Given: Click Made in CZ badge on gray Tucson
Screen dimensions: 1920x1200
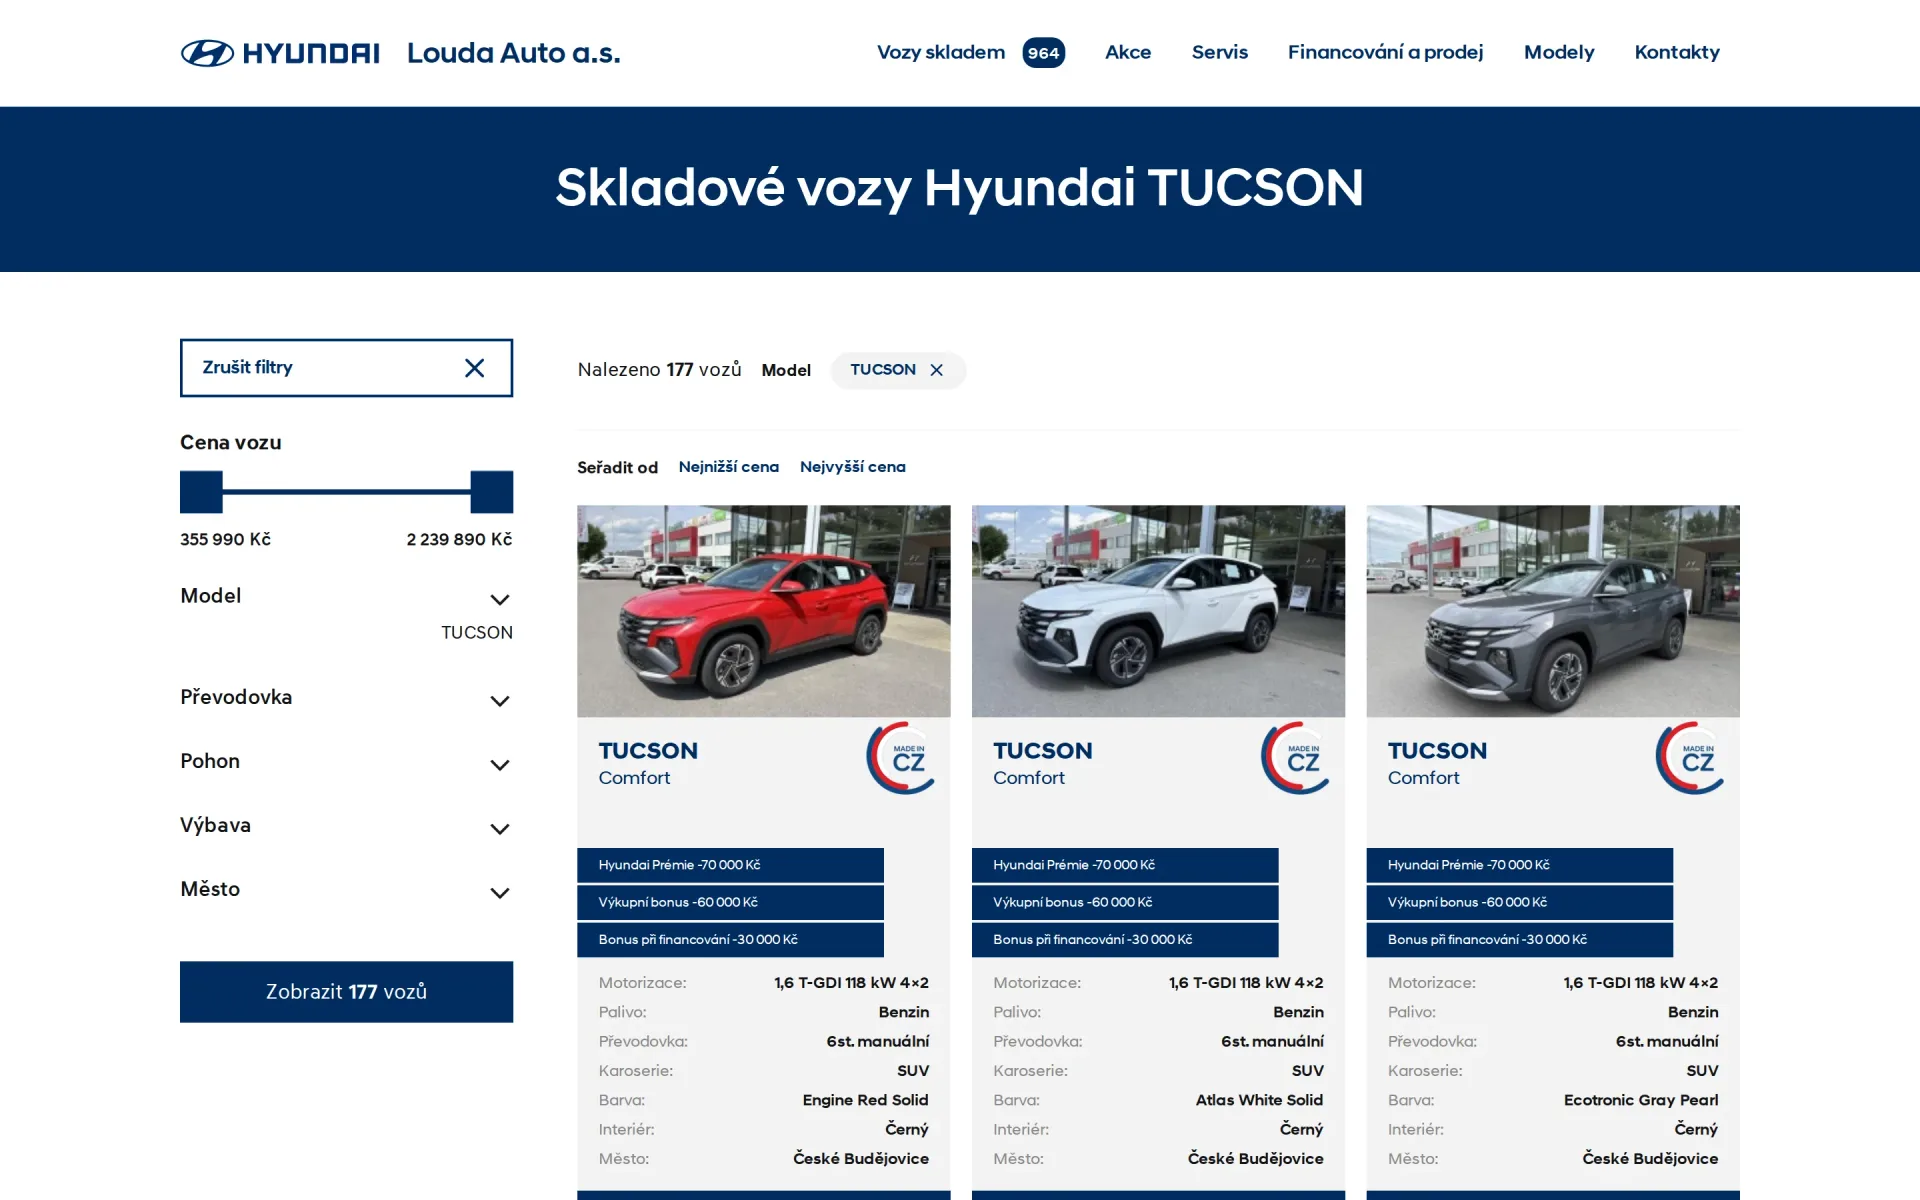Looking at the screenshot, I should 1691,759.
